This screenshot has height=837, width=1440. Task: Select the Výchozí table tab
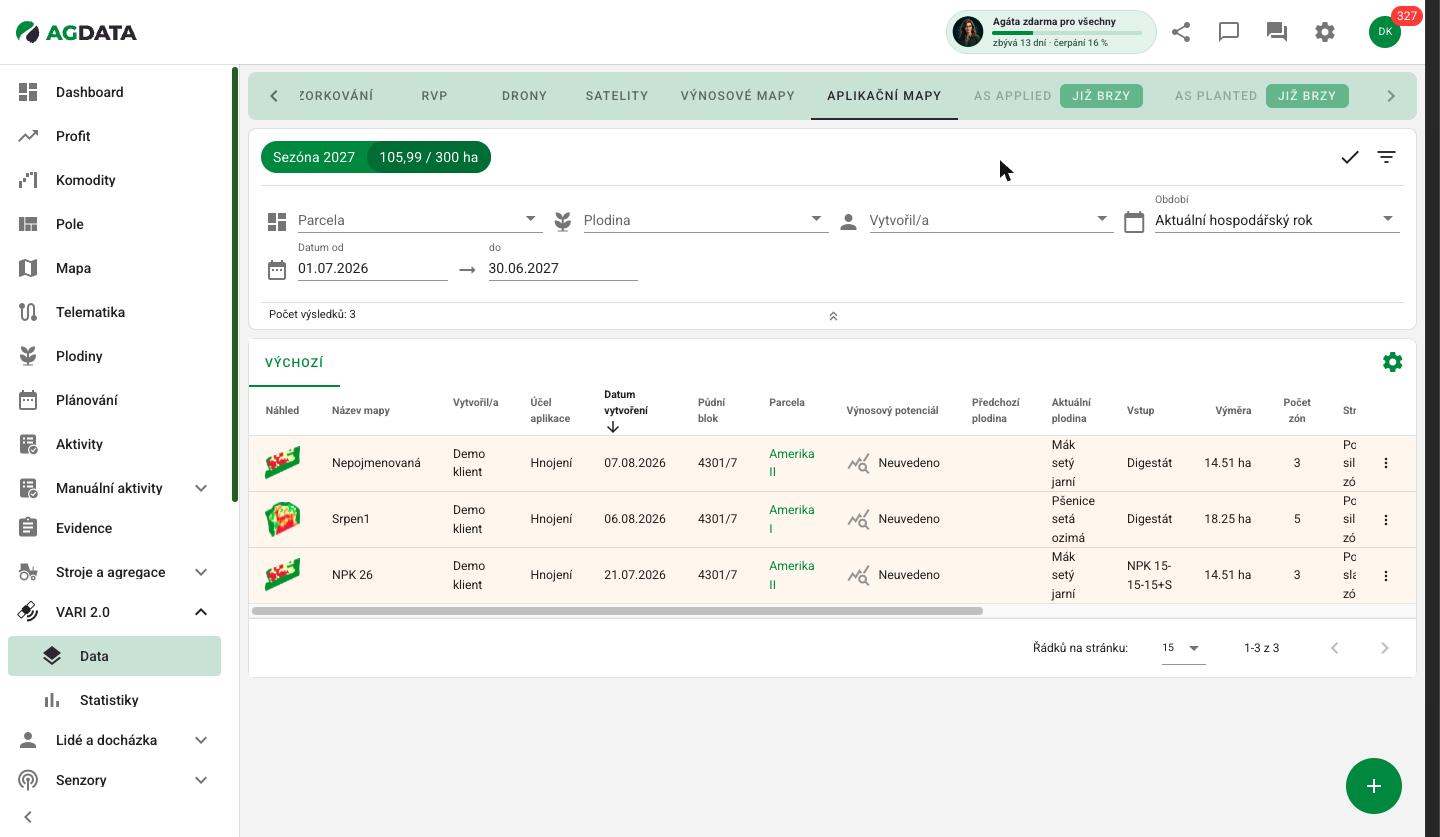click(x=294, y=363)
